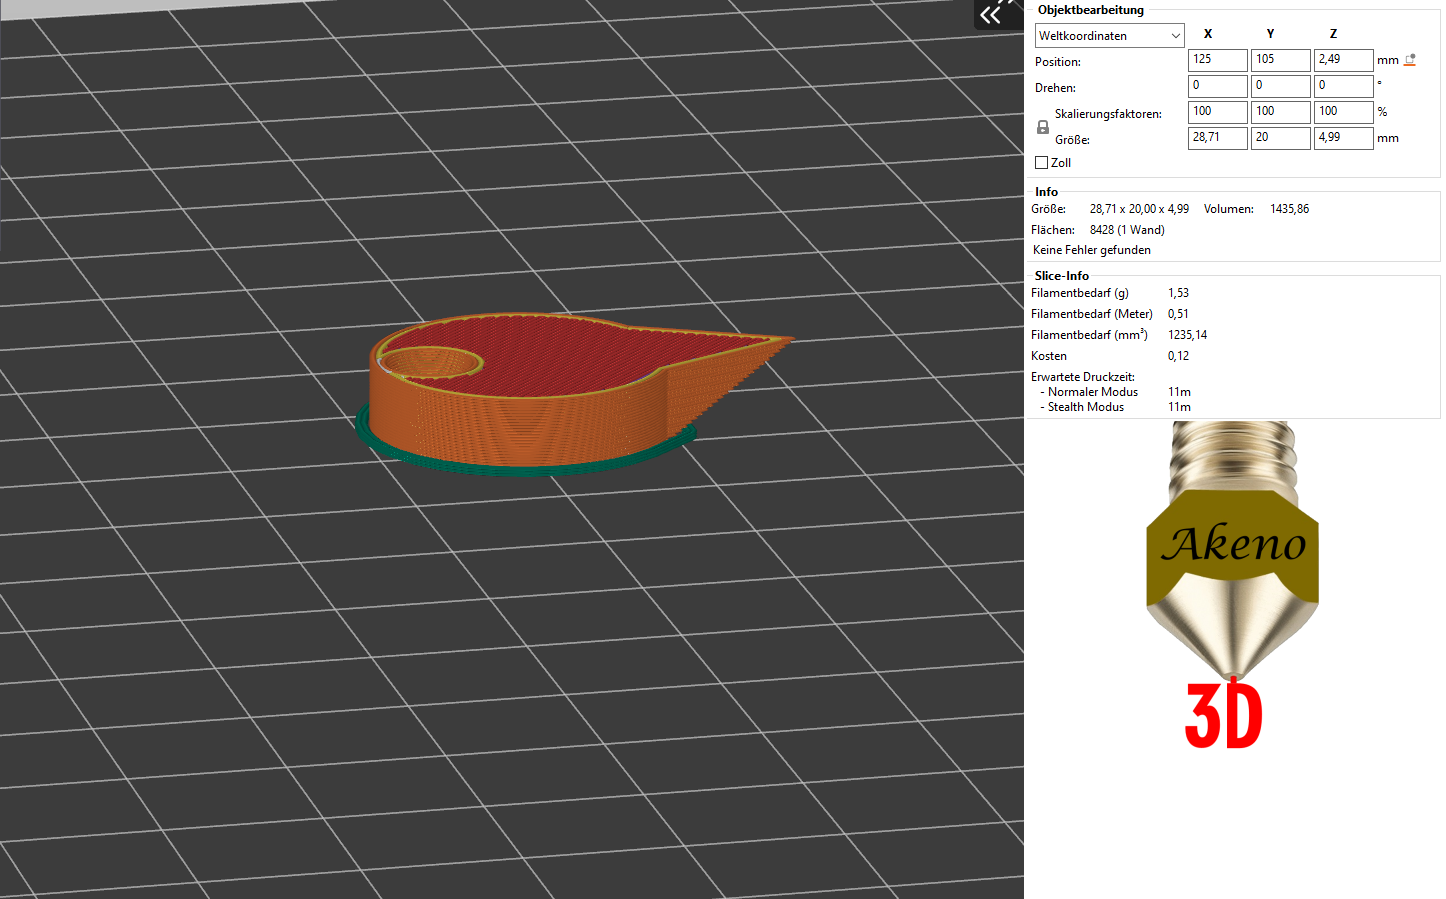This screenshot has height=899, width=1446.
Task: Click the 'Skalierungsfaktoren:' label
Action: (x=1108, y=114)
